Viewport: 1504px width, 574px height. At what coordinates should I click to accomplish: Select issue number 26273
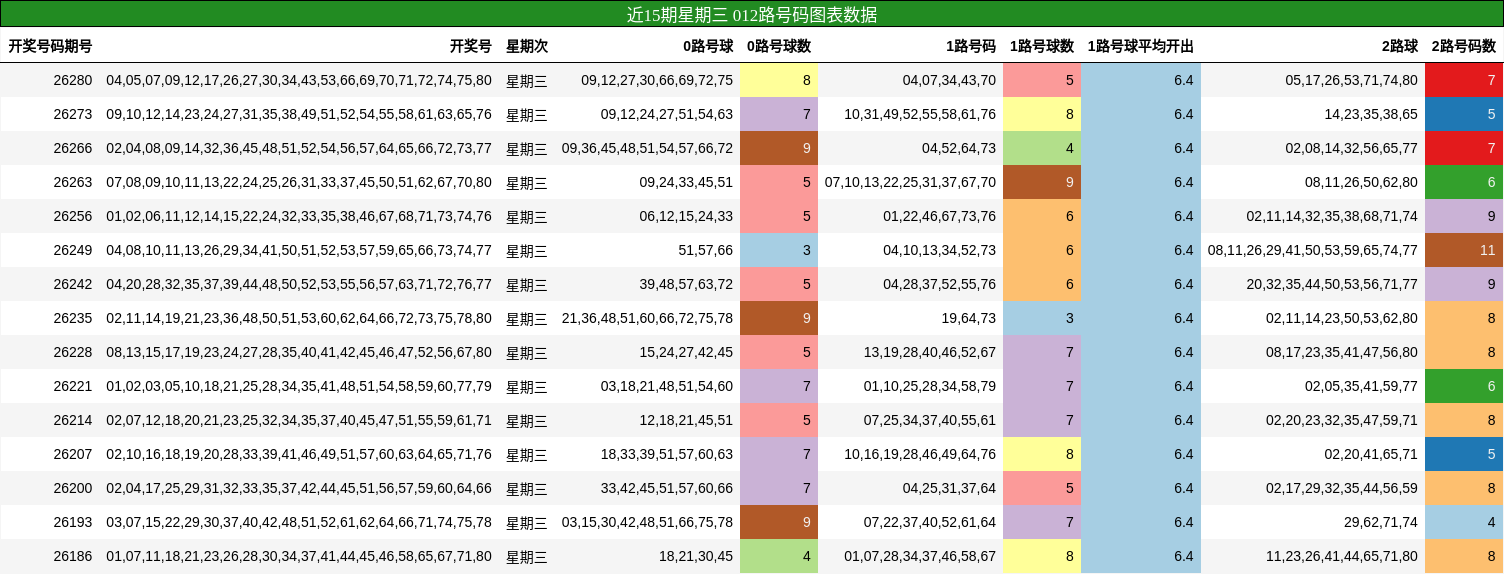[72, 114]
